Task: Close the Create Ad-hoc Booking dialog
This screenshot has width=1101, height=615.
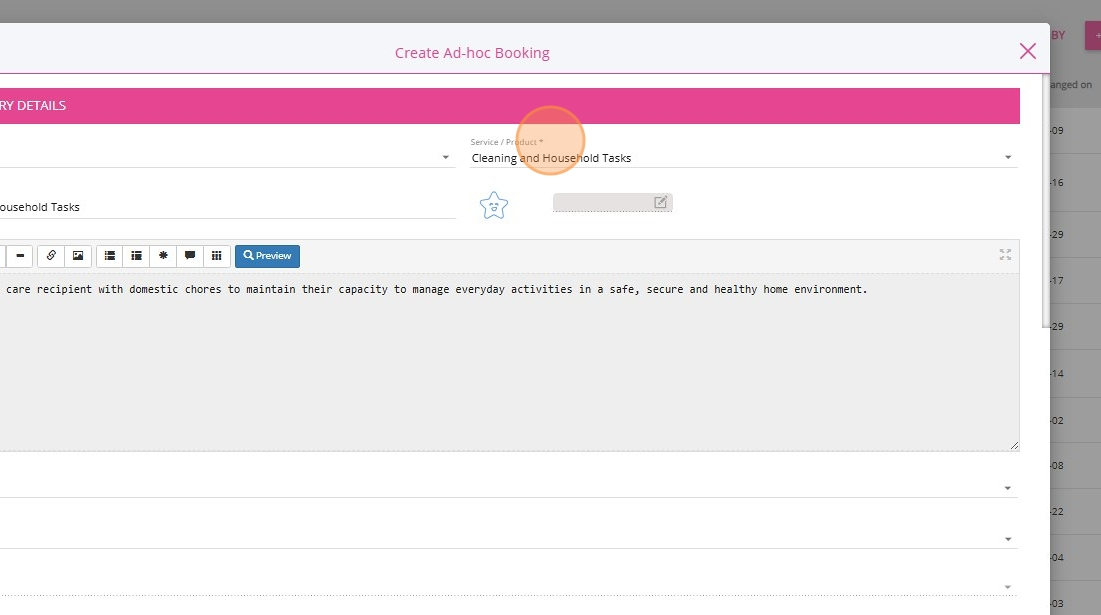Action: tap(1027, 51)
